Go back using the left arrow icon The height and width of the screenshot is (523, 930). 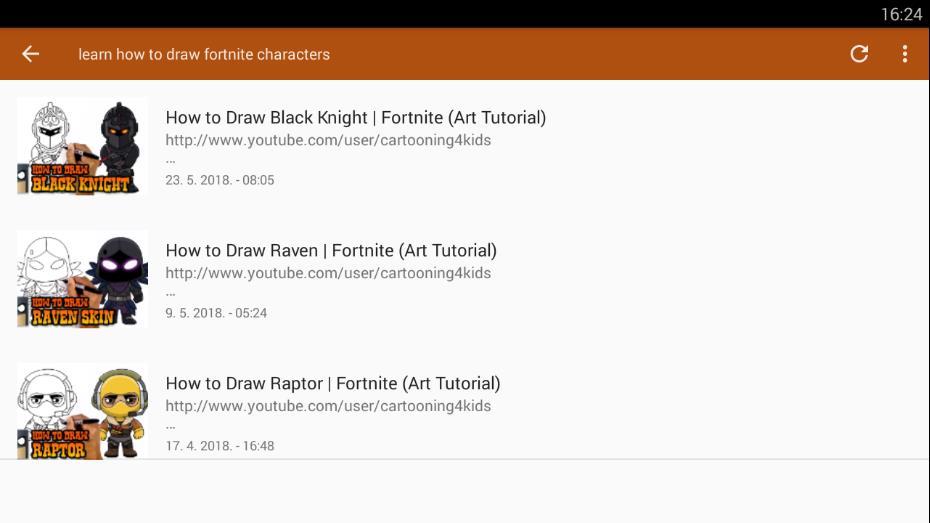30,54
